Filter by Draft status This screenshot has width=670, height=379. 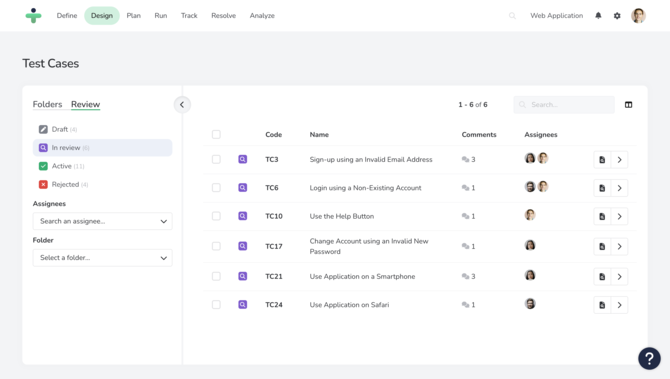tap(103, 129)
